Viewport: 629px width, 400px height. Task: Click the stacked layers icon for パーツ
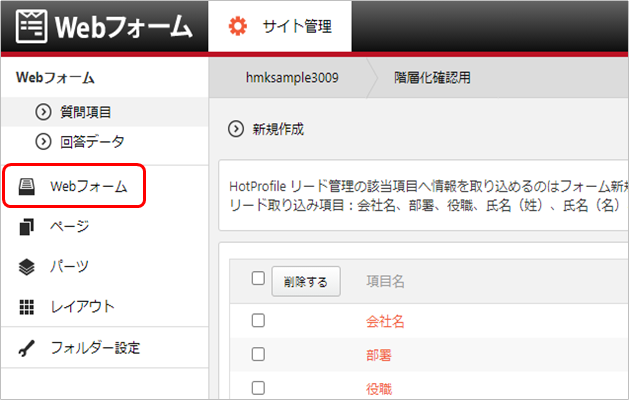pyautogui.click(x=26, y=267)
